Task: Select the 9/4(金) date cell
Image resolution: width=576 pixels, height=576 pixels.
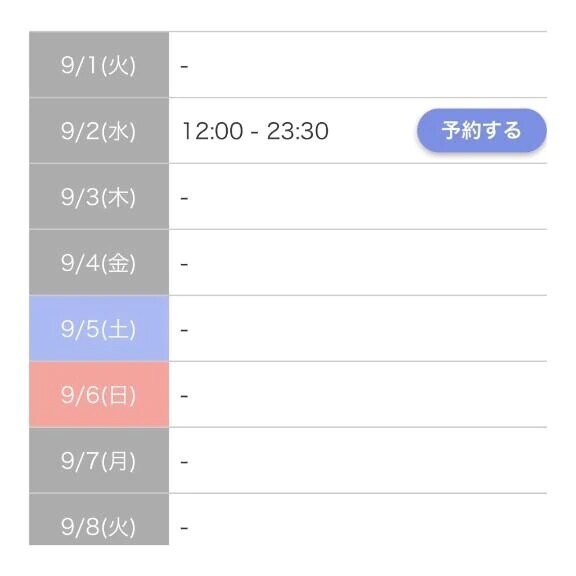Action: pyautogui.click(x=99, y=262)
